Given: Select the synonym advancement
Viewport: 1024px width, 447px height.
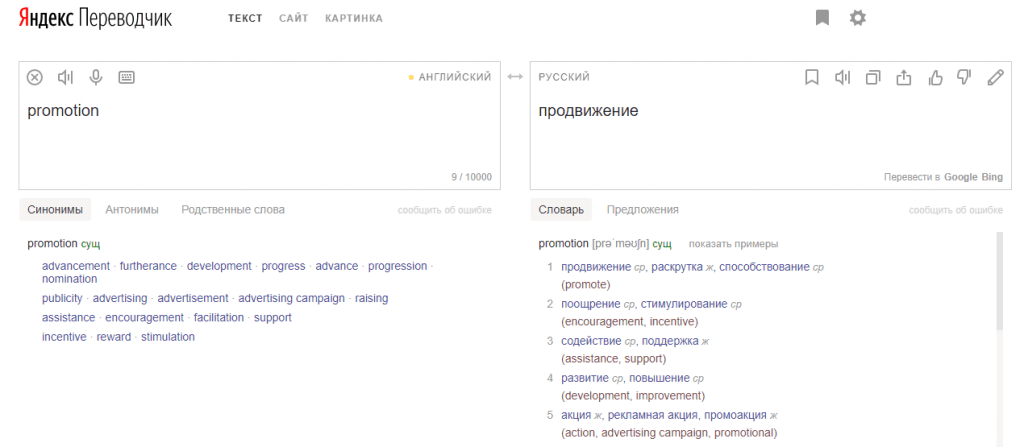Looking at the screenshot, I should pyautogui.click(x=76, y=266).
